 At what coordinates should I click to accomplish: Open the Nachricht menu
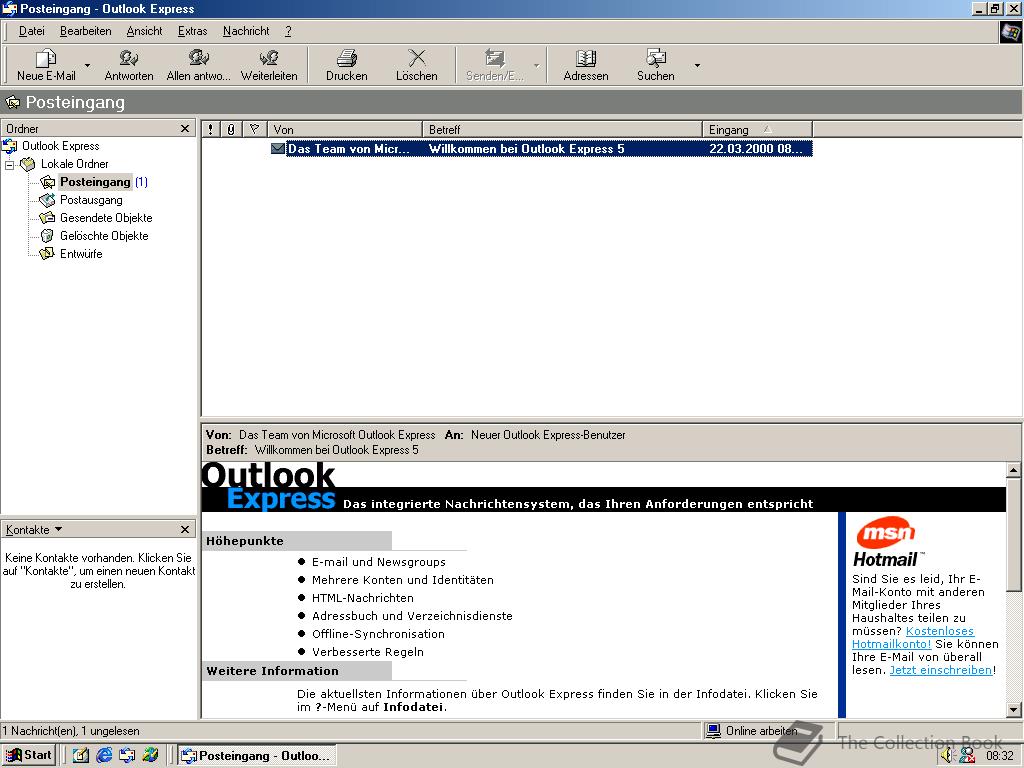(x=246, y=31)
